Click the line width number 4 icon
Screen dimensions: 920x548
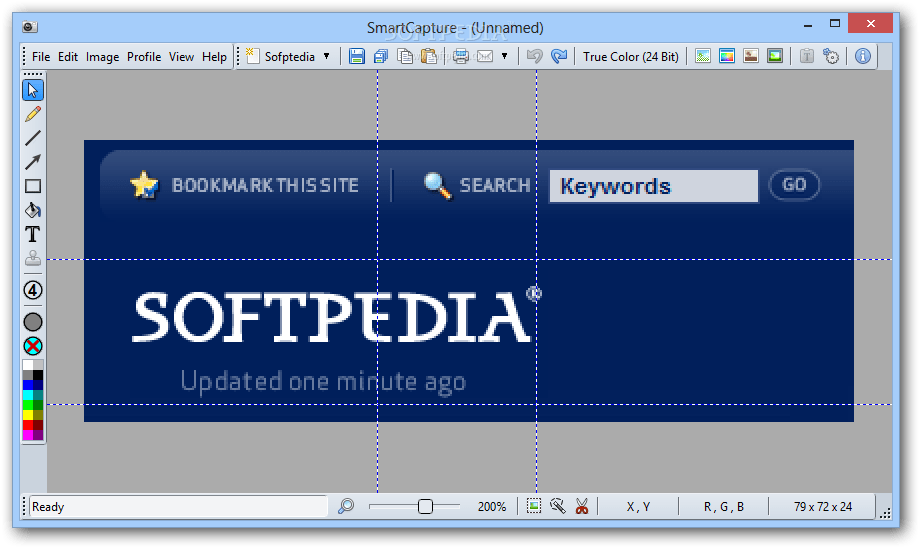[33, 290]
